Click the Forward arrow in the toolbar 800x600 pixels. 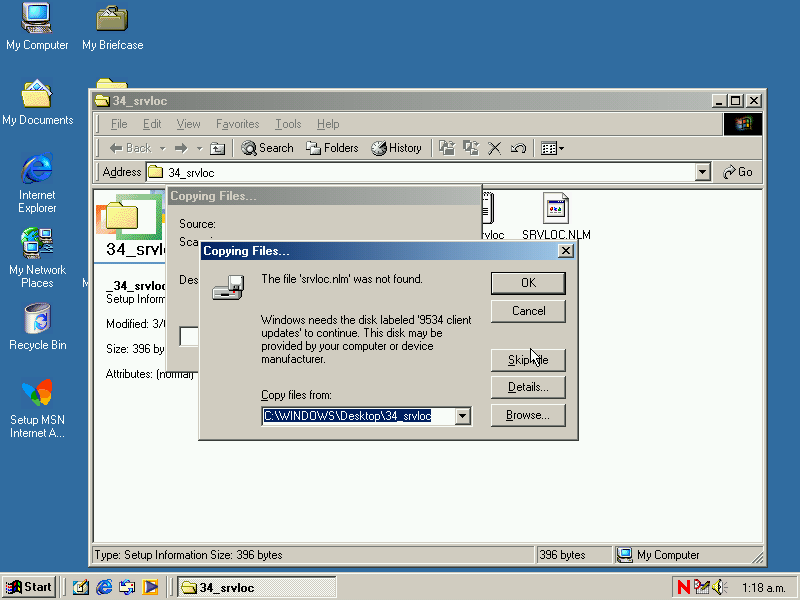coord(181,148)
